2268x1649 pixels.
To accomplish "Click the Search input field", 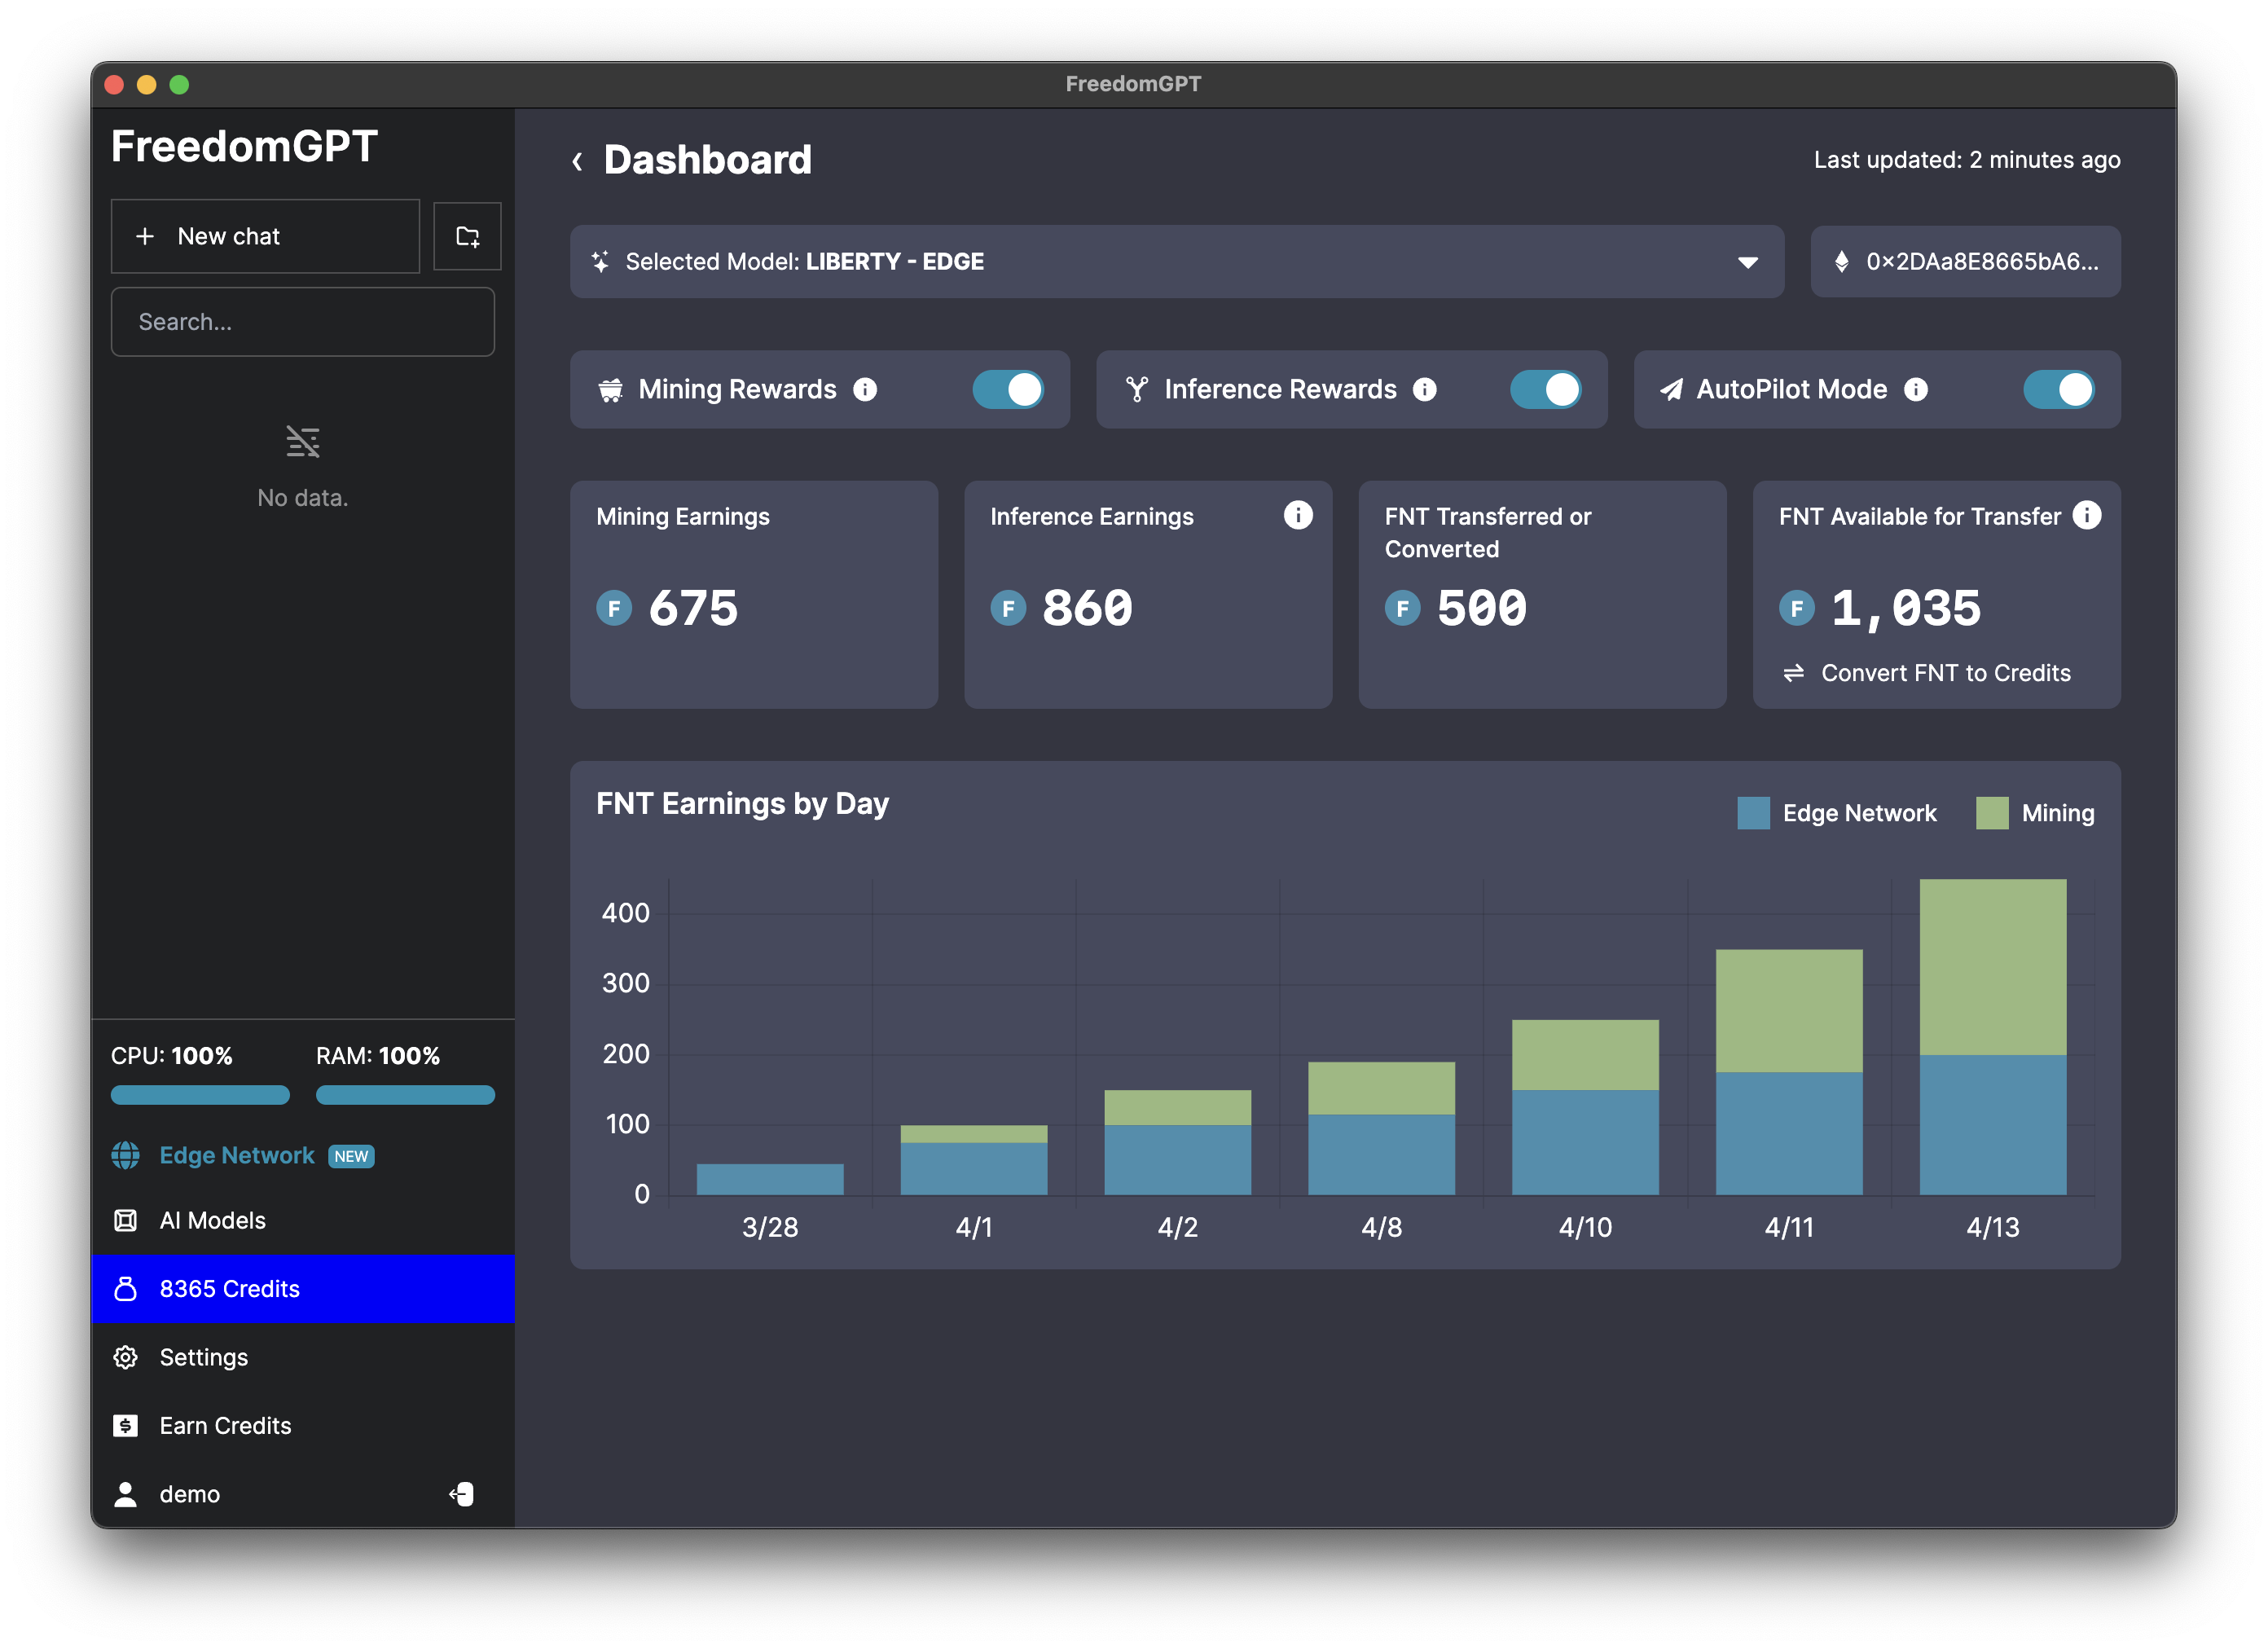I will 302,322.
